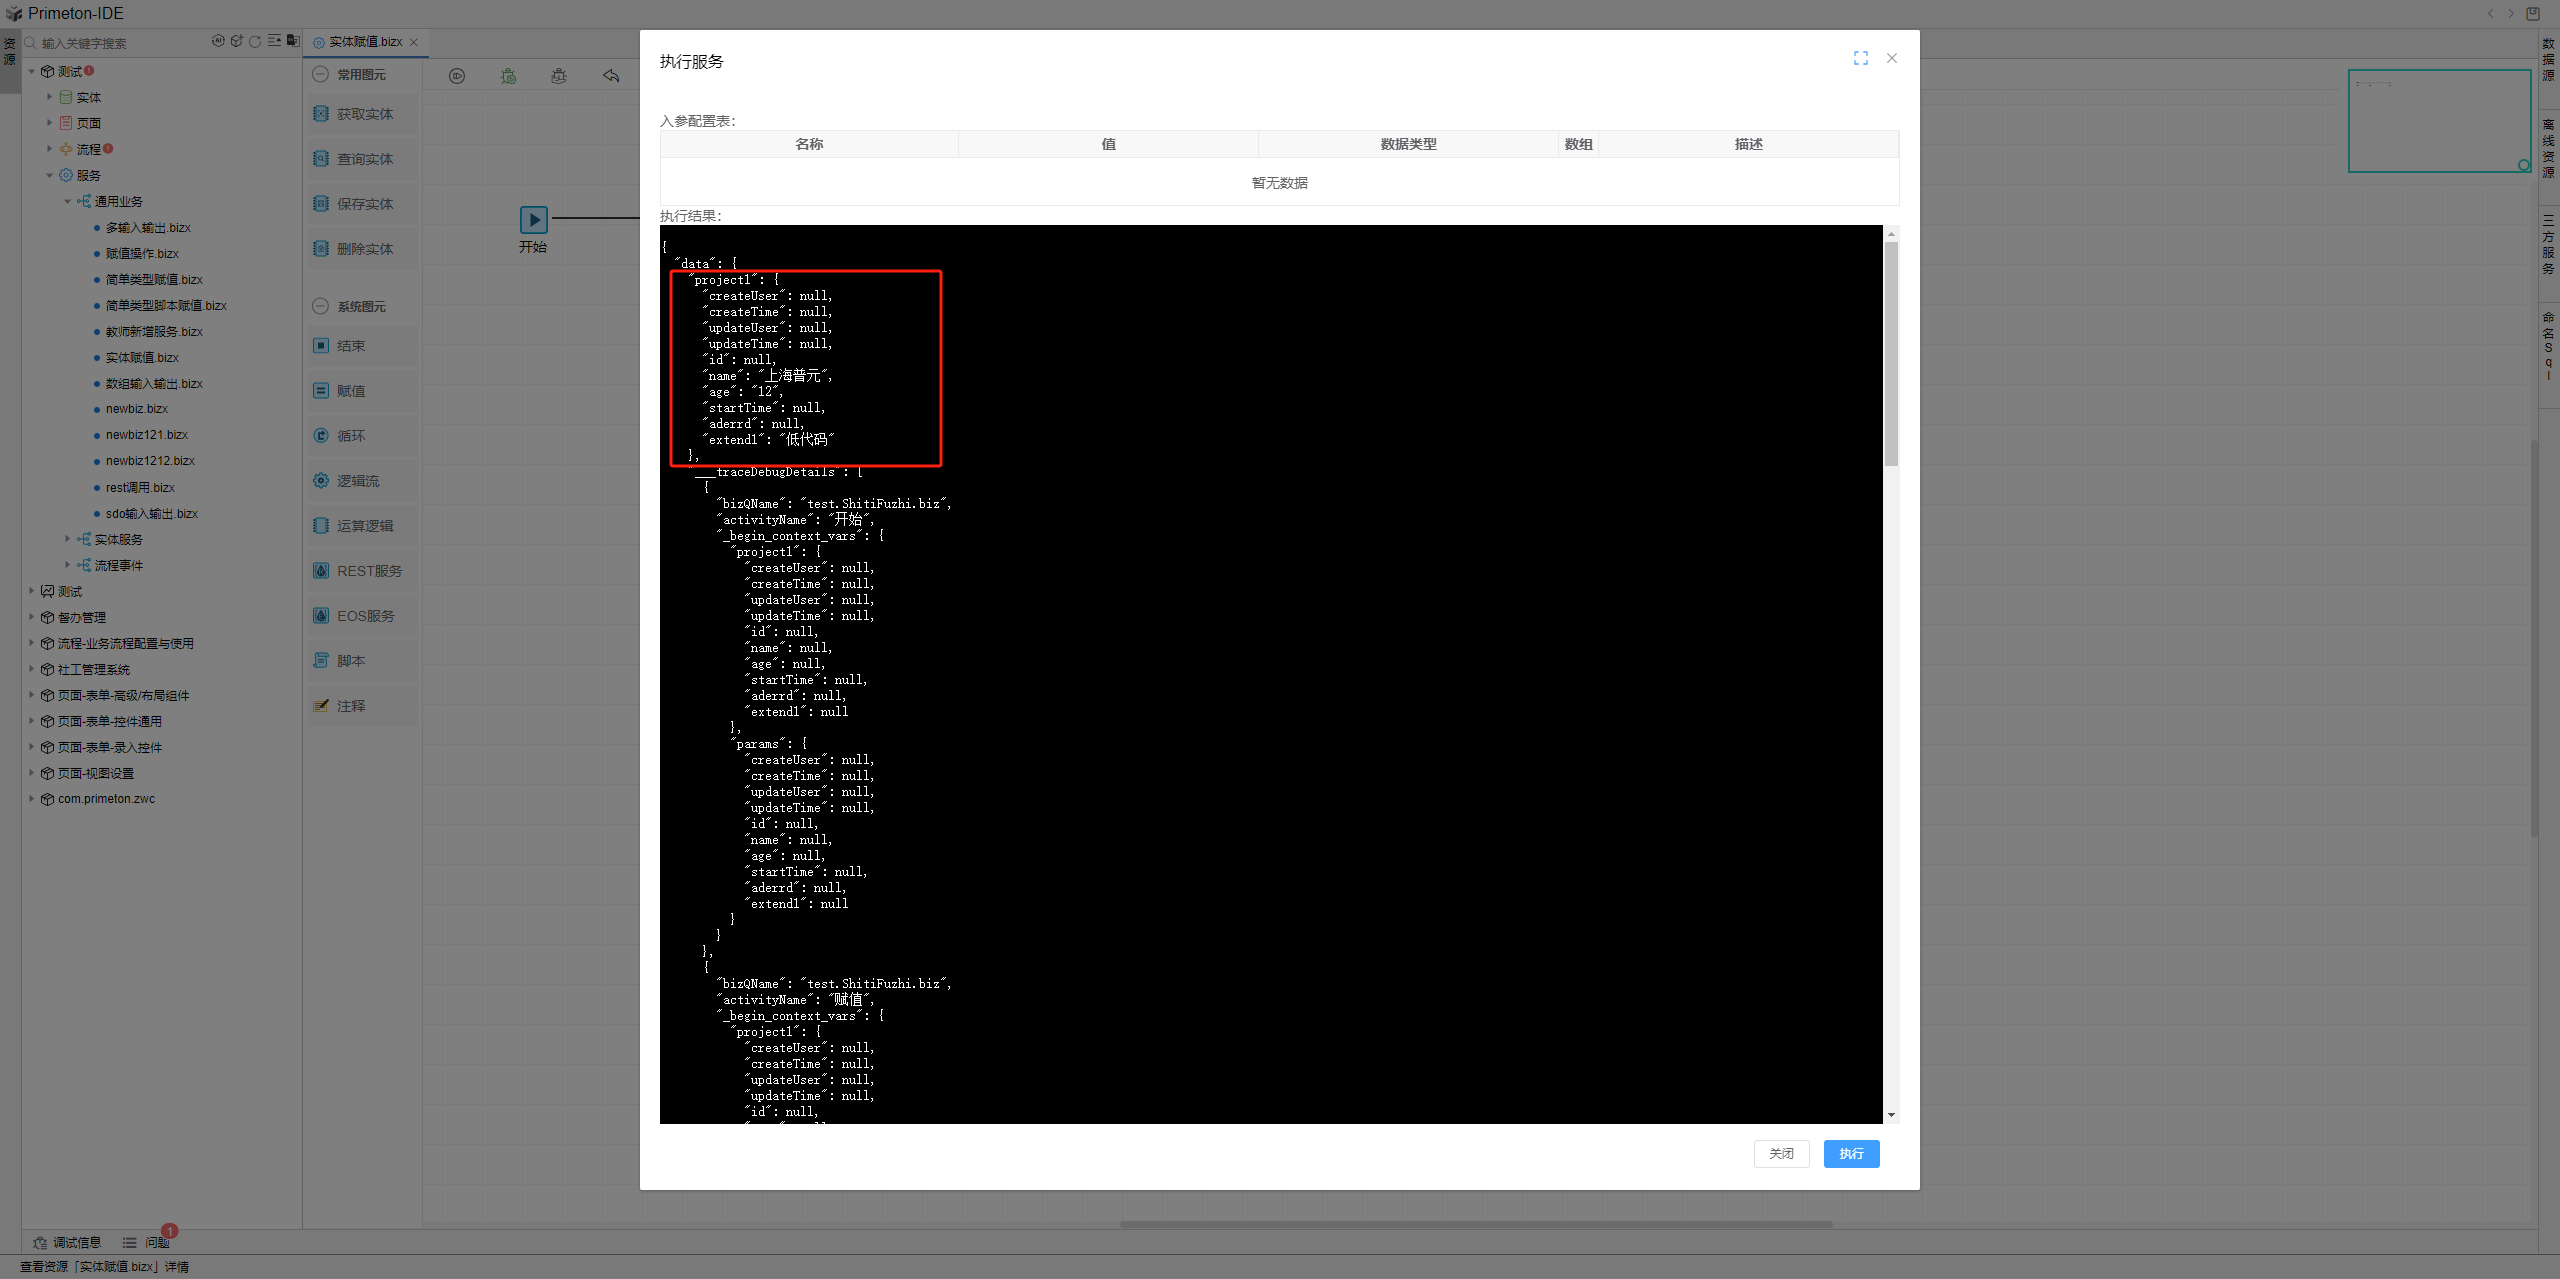Click the collapse-all icon in the resource toolbar
The height and width of the screenshot is (1279, 2560).
pyautogui.click(x=274, y=41)
